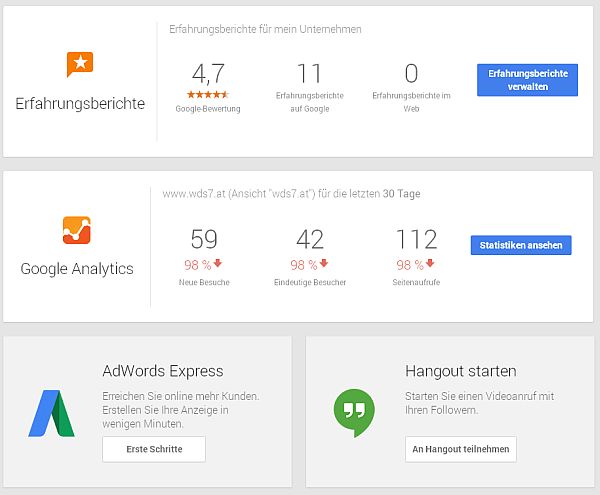The image size is (600, 495).
Task: Click the five-star rating under 4,7
Action: (210, 94)
